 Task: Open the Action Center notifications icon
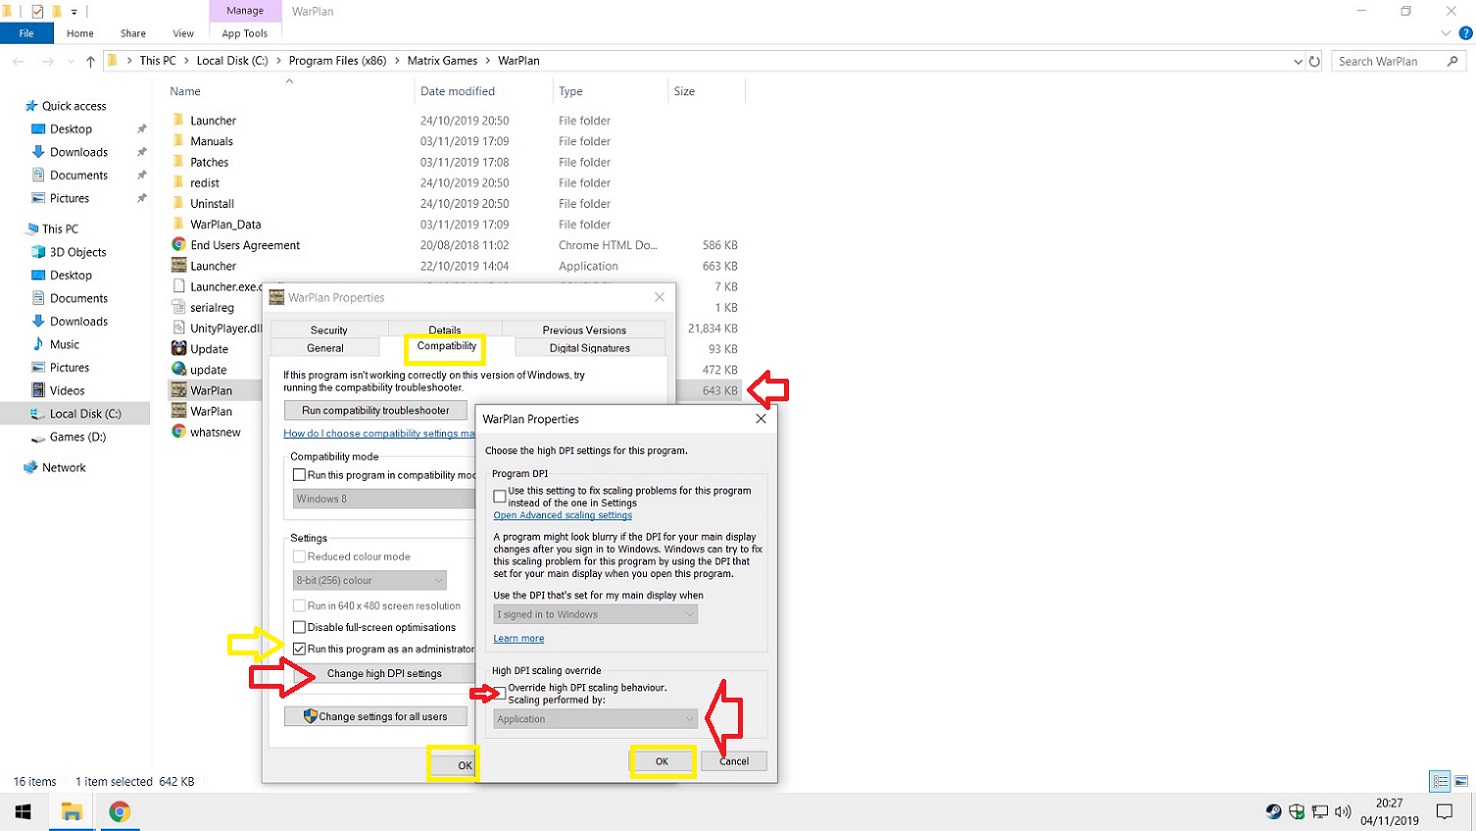1445,811
